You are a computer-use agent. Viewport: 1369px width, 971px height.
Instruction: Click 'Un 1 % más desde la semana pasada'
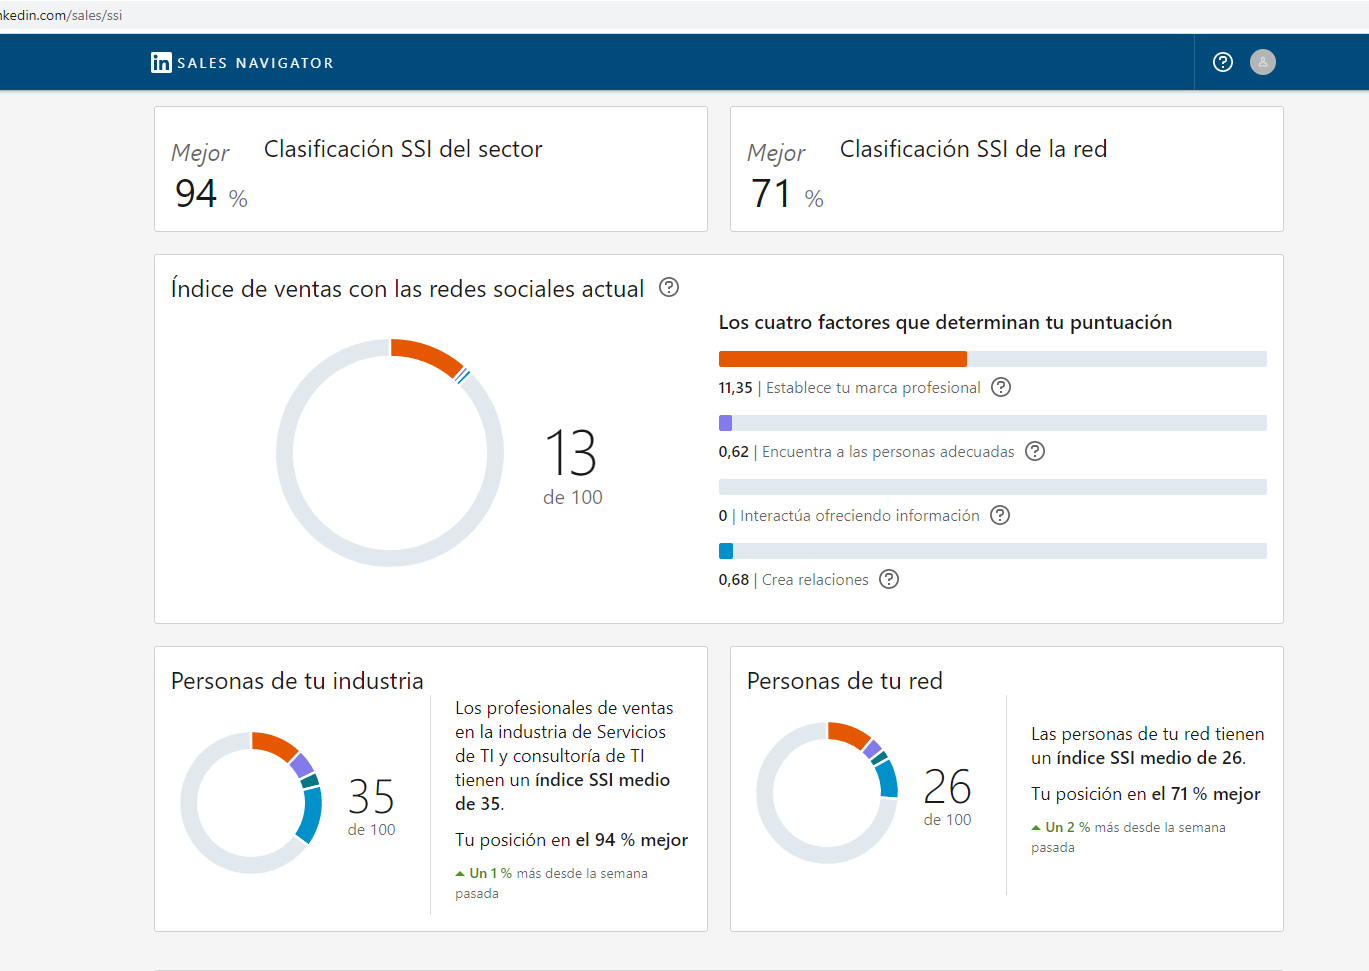pyautogui.click(x=552, y=883)
